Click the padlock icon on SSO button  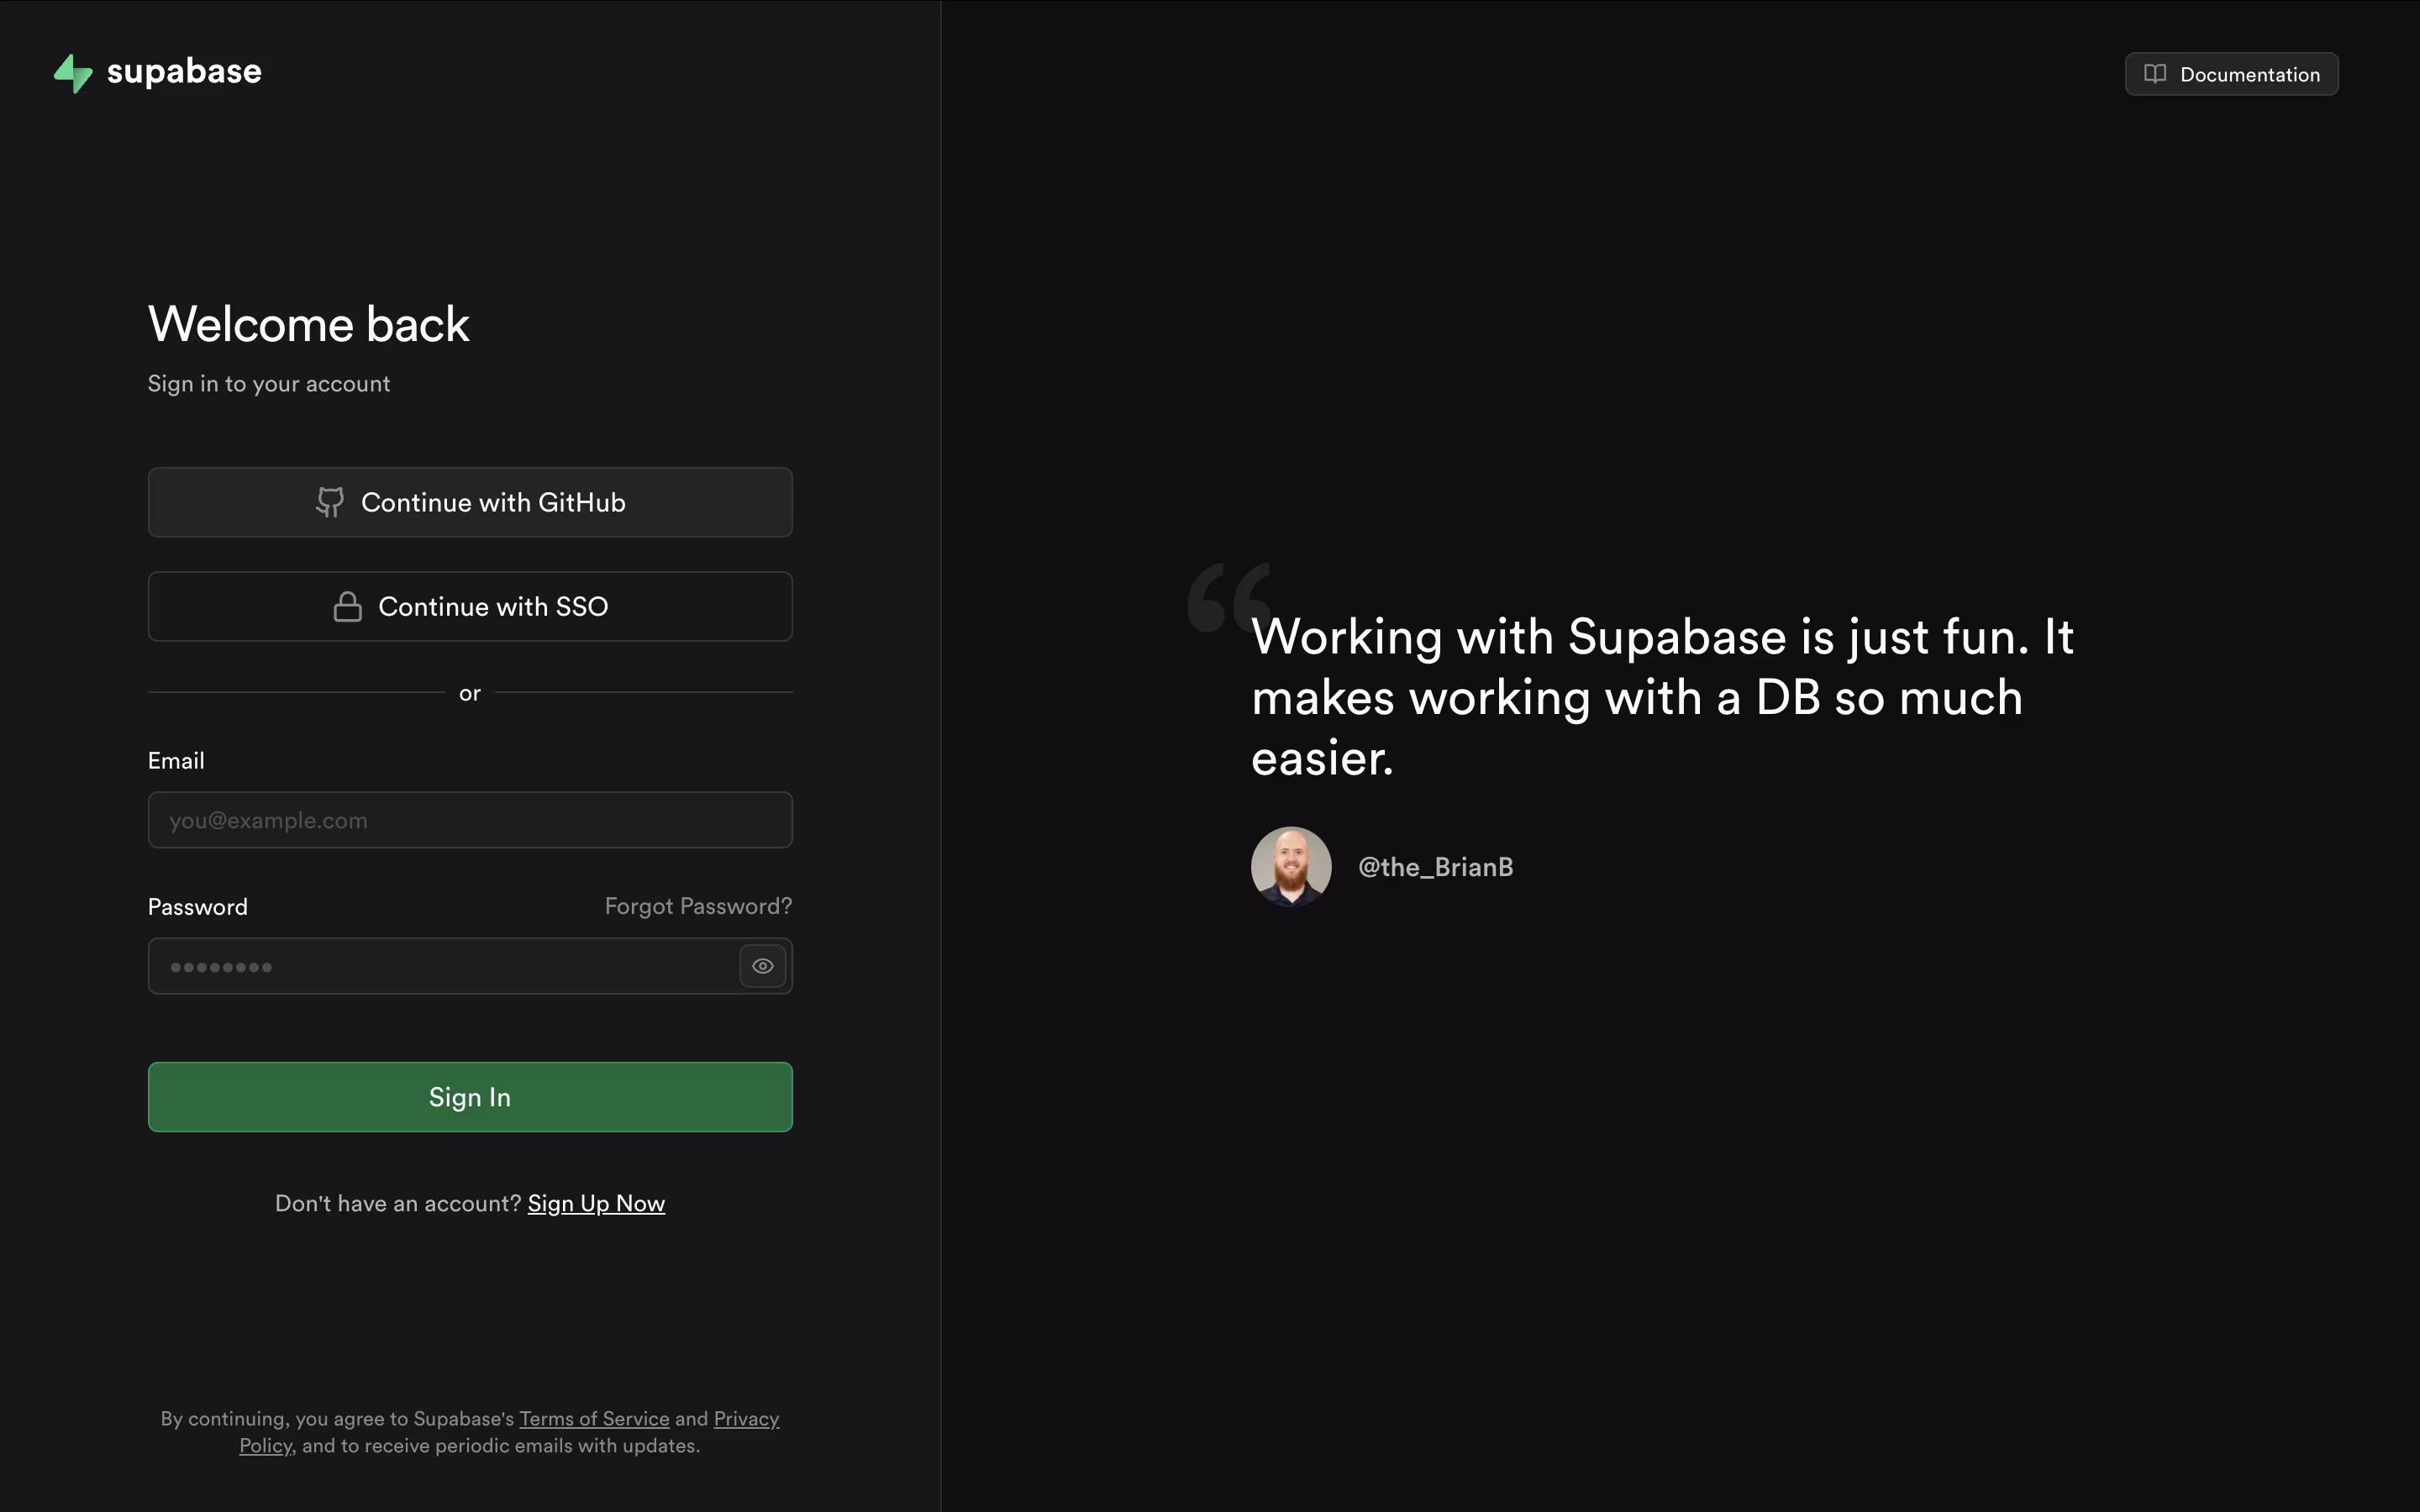(x=348, y=606)
